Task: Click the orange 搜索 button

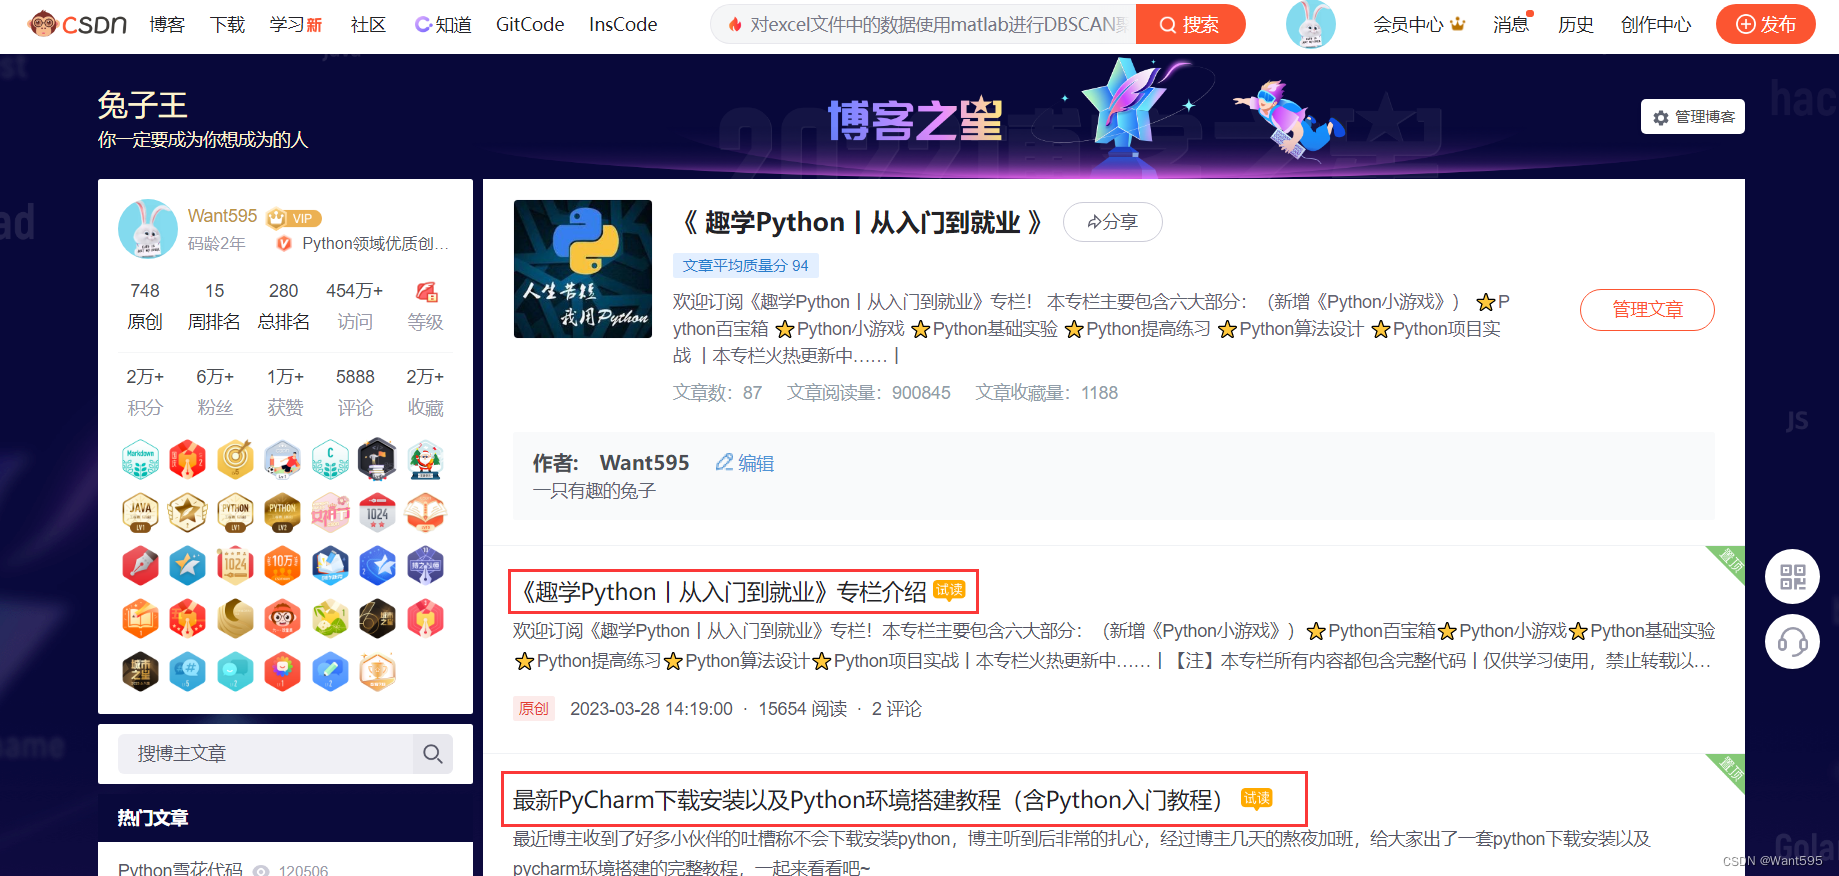Action: point(1190,24)
